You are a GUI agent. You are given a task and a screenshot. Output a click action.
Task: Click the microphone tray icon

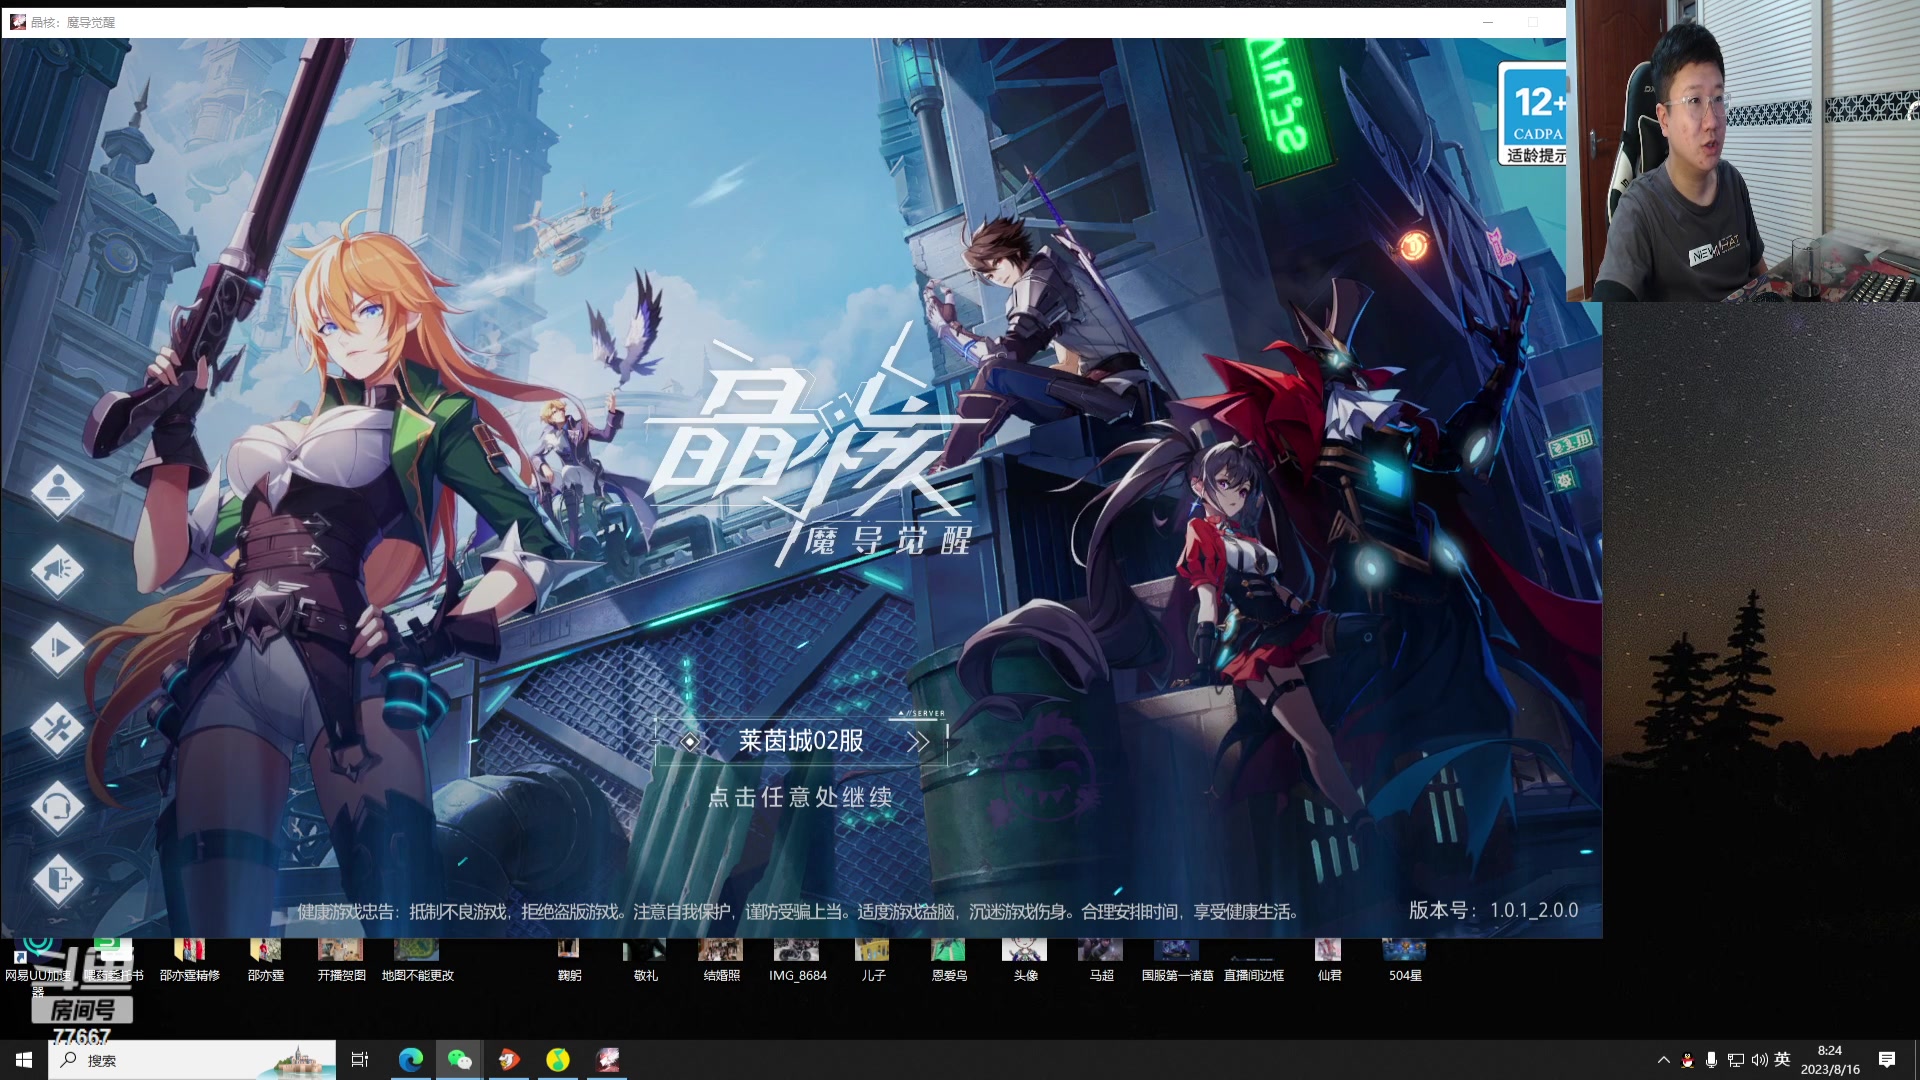click(1711, 1060)
